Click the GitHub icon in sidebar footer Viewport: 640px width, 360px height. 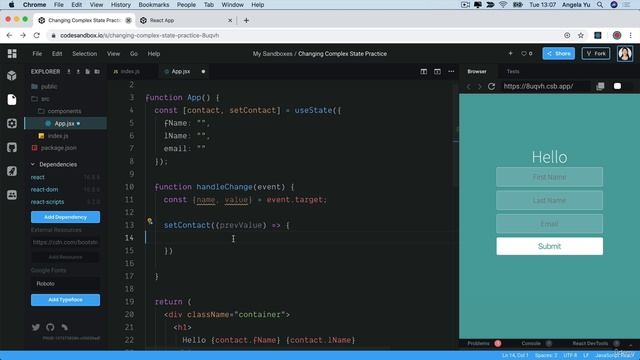50,327
